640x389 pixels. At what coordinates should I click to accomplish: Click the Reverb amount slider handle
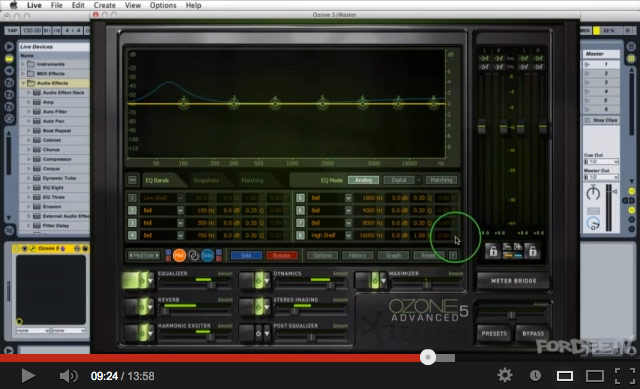tap(165, 311)
